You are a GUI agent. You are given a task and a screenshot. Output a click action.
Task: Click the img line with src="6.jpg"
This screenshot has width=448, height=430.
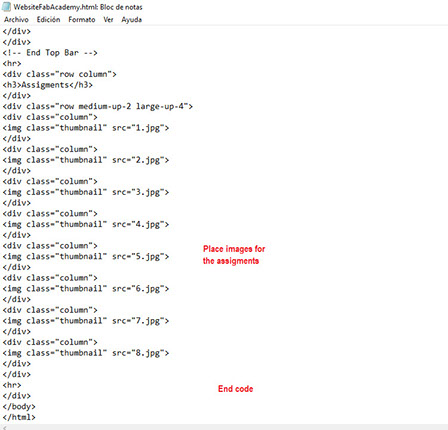tap(86, 289)
